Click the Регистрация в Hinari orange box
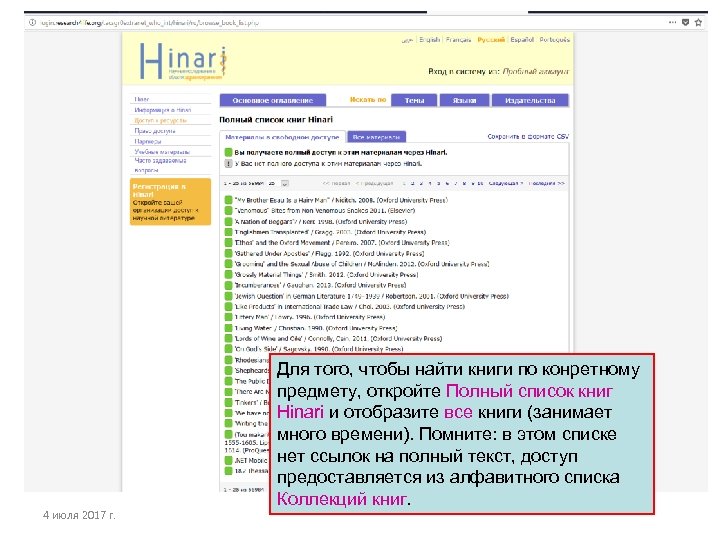Screen dimensions: 720x540 [x=170, y=202]
